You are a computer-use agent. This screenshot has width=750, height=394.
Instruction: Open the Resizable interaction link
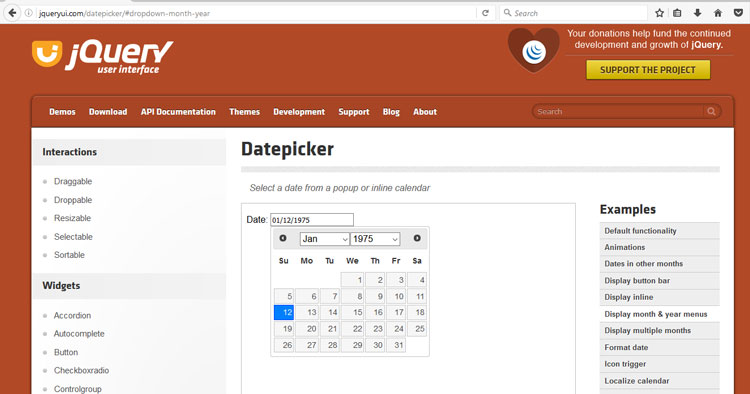coord(72,218)
